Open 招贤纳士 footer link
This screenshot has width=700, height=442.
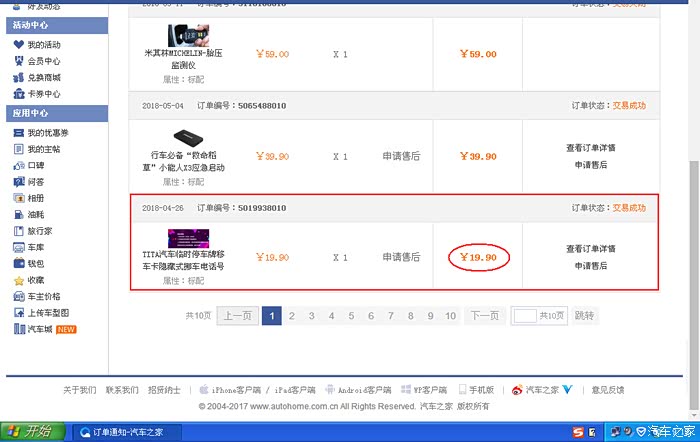(164, 390)
